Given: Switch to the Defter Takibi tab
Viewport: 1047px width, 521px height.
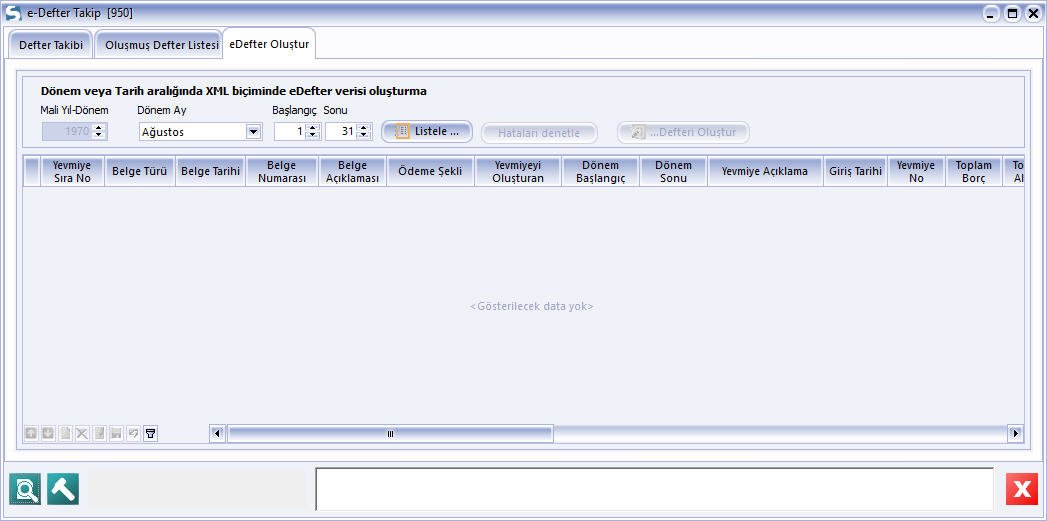Looking at the screenshot, I should point(51,45).
